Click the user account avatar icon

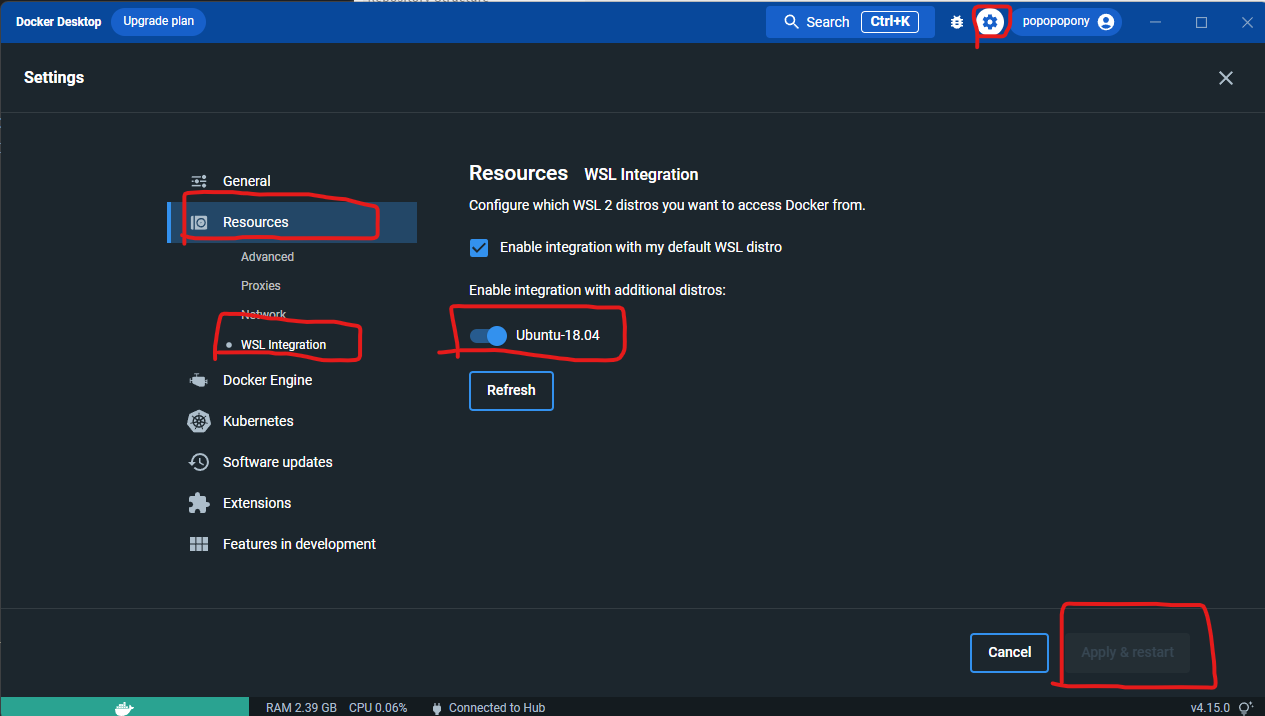pyautogui.click(x=1106, y=22)
